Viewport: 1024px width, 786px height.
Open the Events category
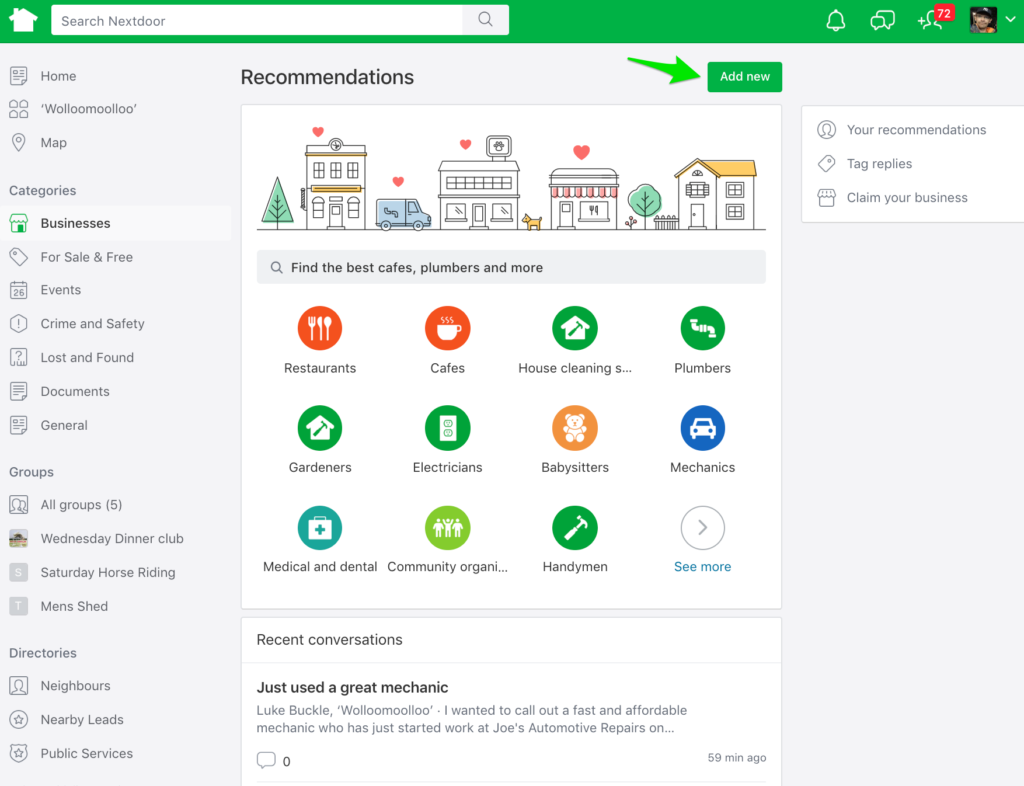pyautogui.click(x=61, y=290)
